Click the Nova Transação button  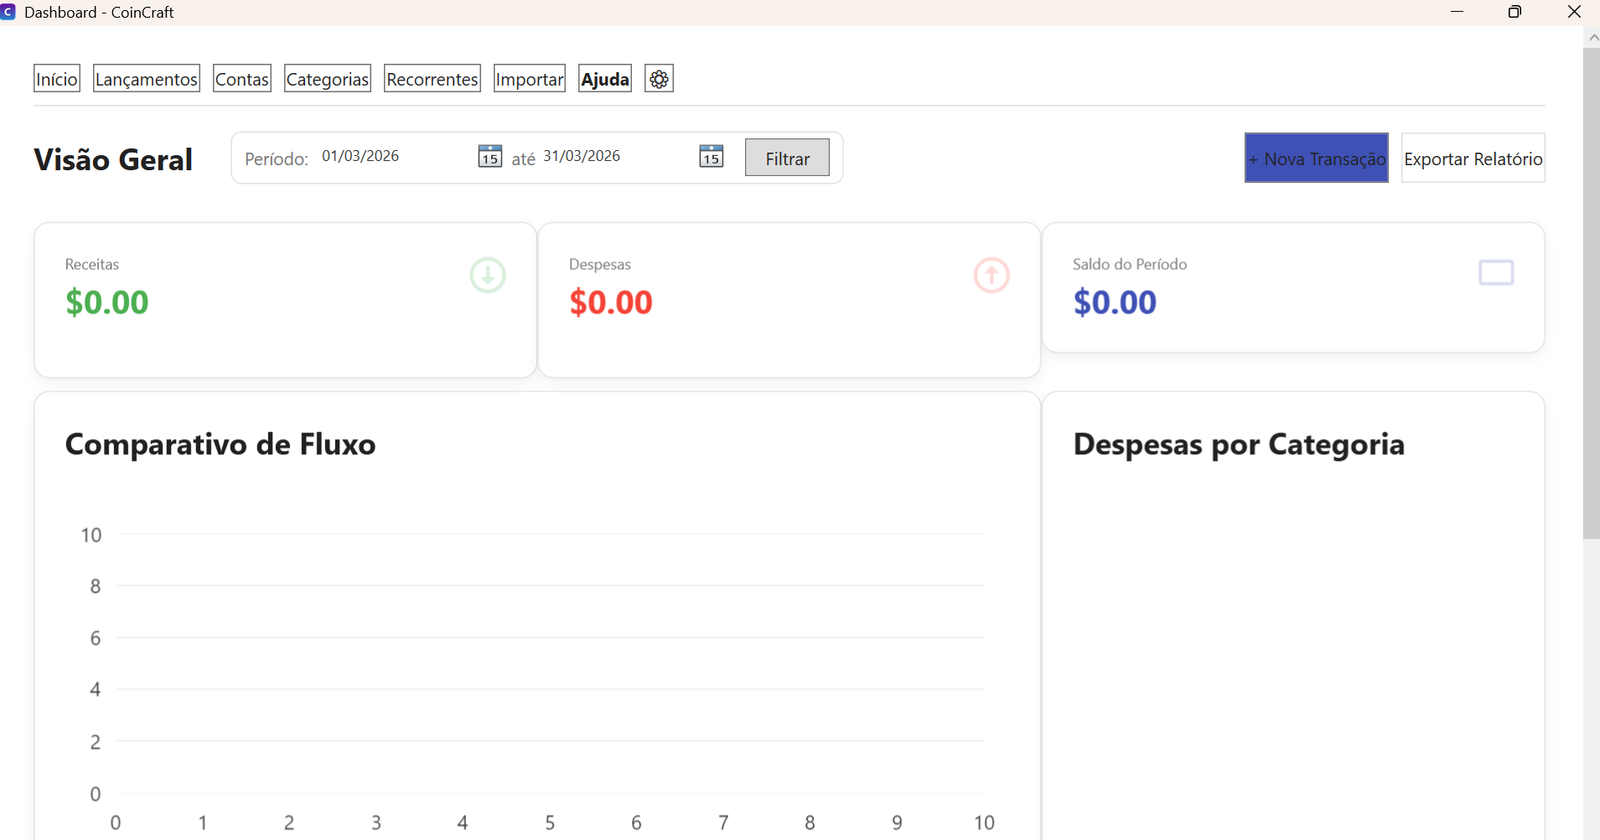coord(1316,158)
